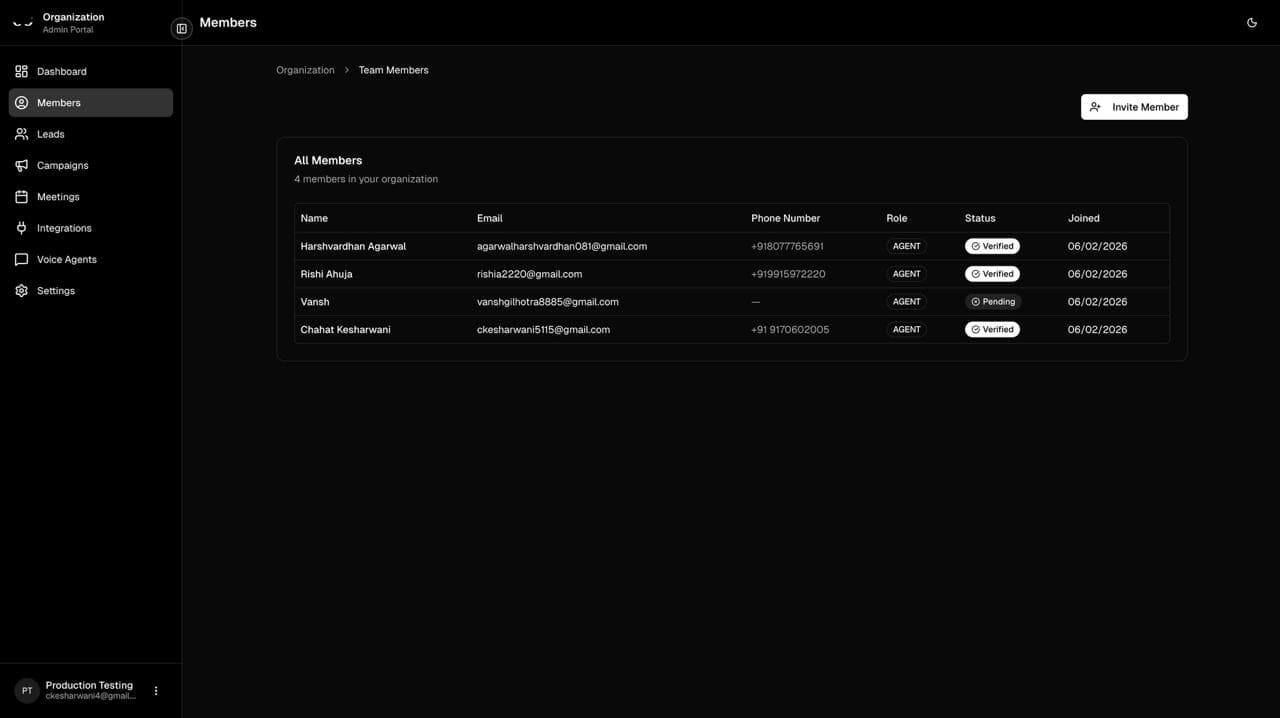
Task: Click the Leads people icon
Action: pyautogui.click(x=21, y=134)
